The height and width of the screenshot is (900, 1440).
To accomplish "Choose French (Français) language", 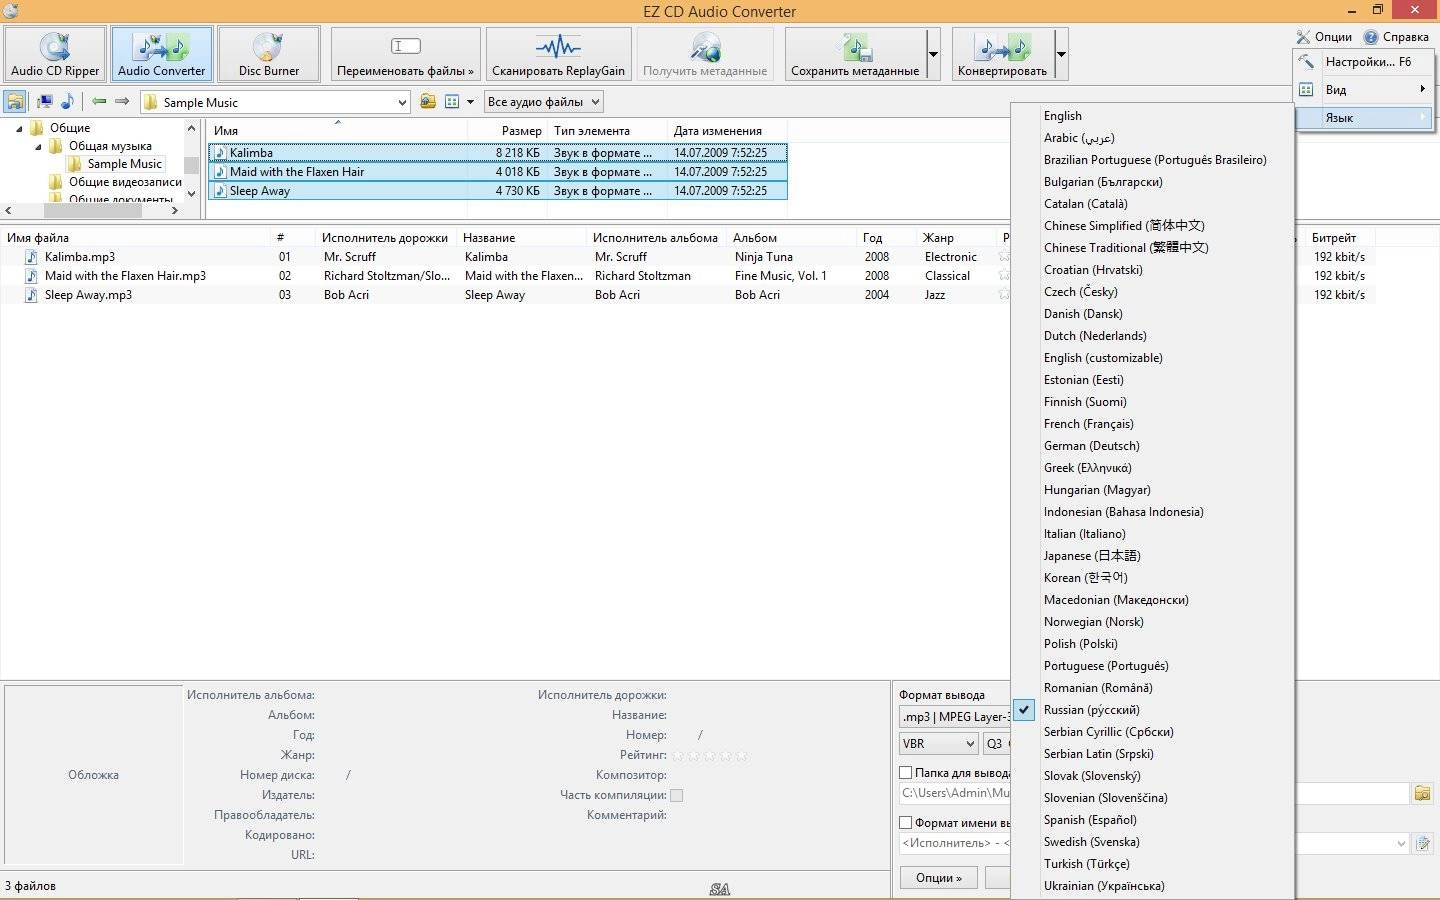I will tap(1153, 424).
